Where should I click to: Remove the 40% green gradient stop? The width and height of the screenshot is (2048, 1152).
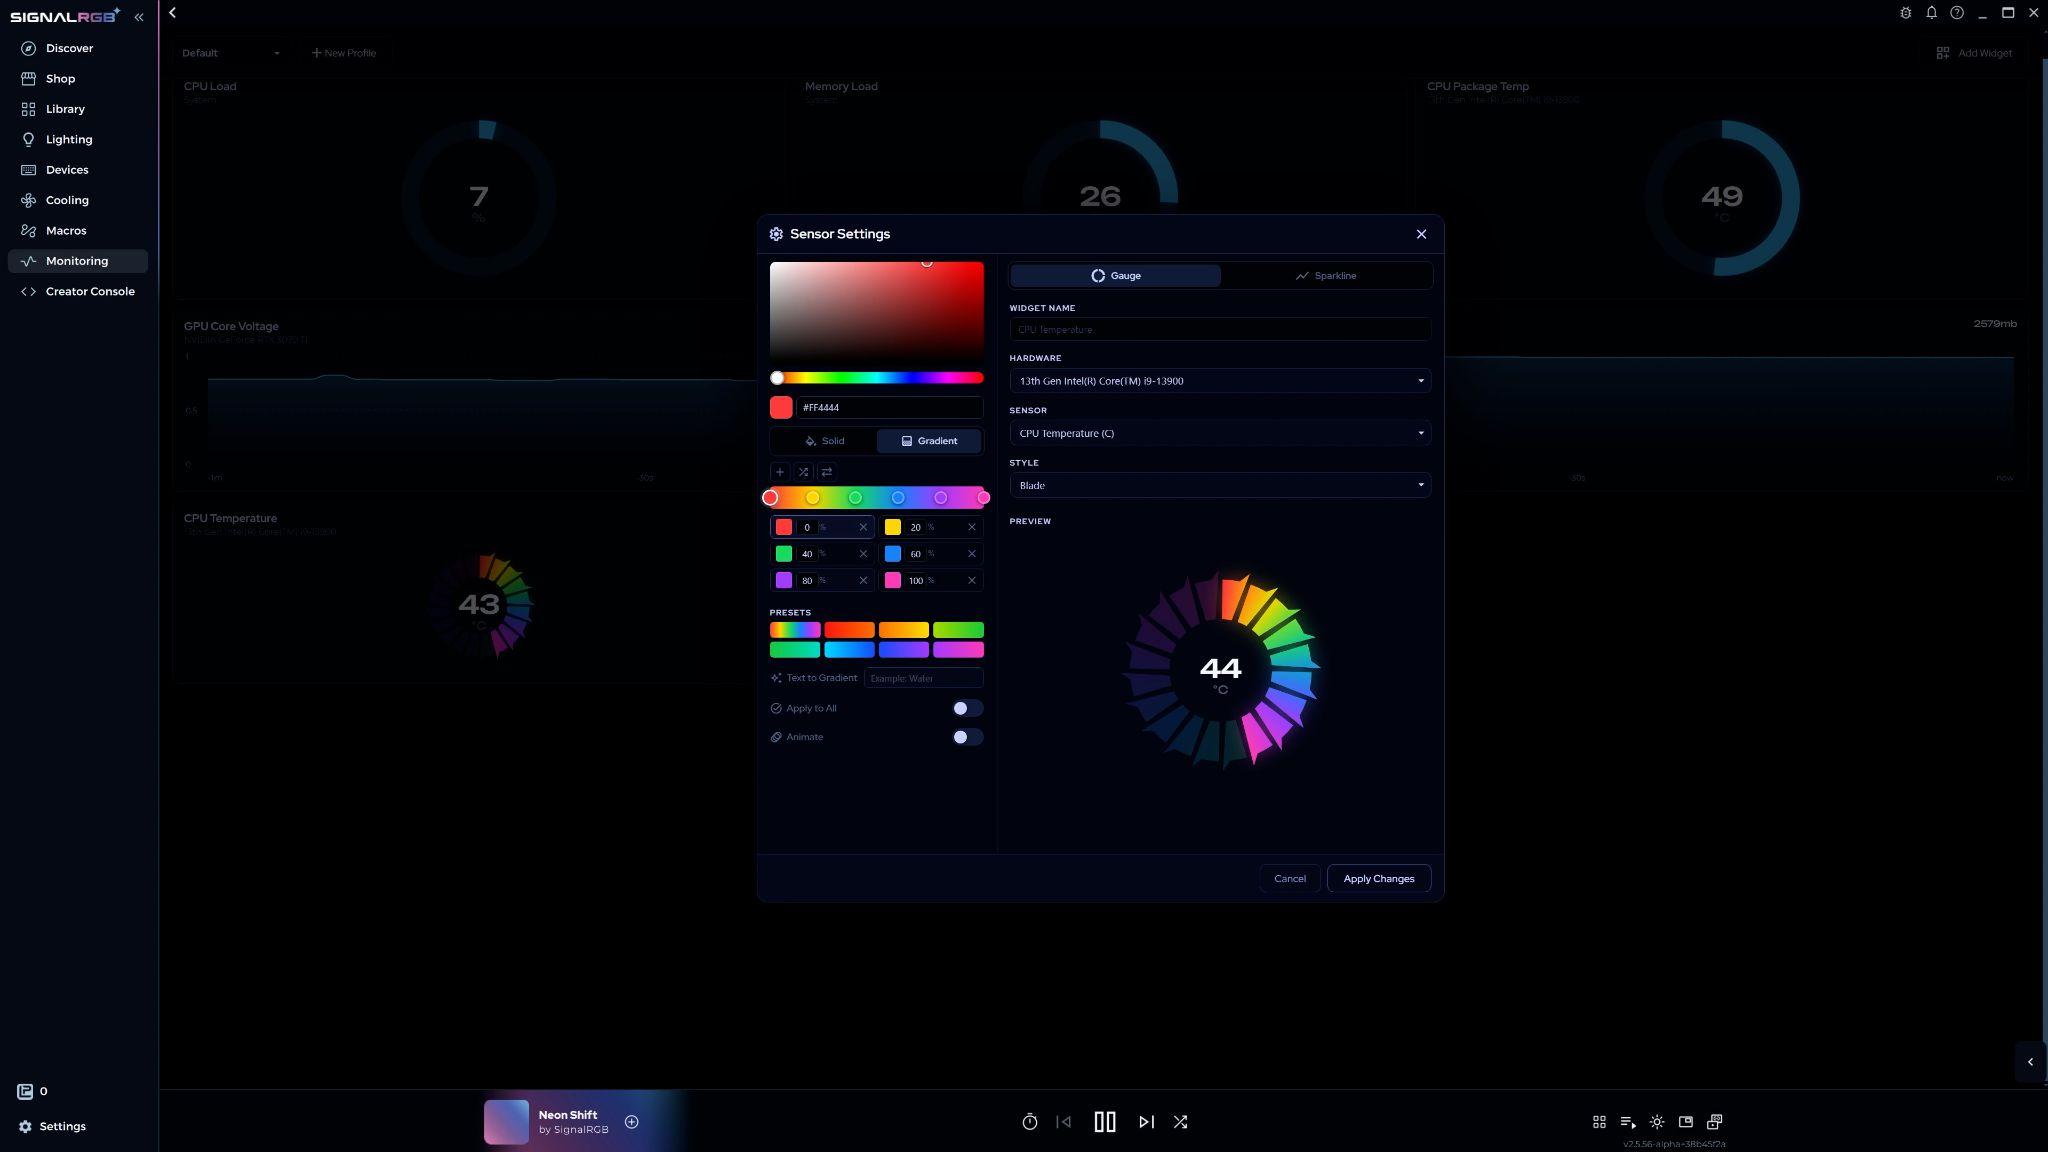point(863,554)
